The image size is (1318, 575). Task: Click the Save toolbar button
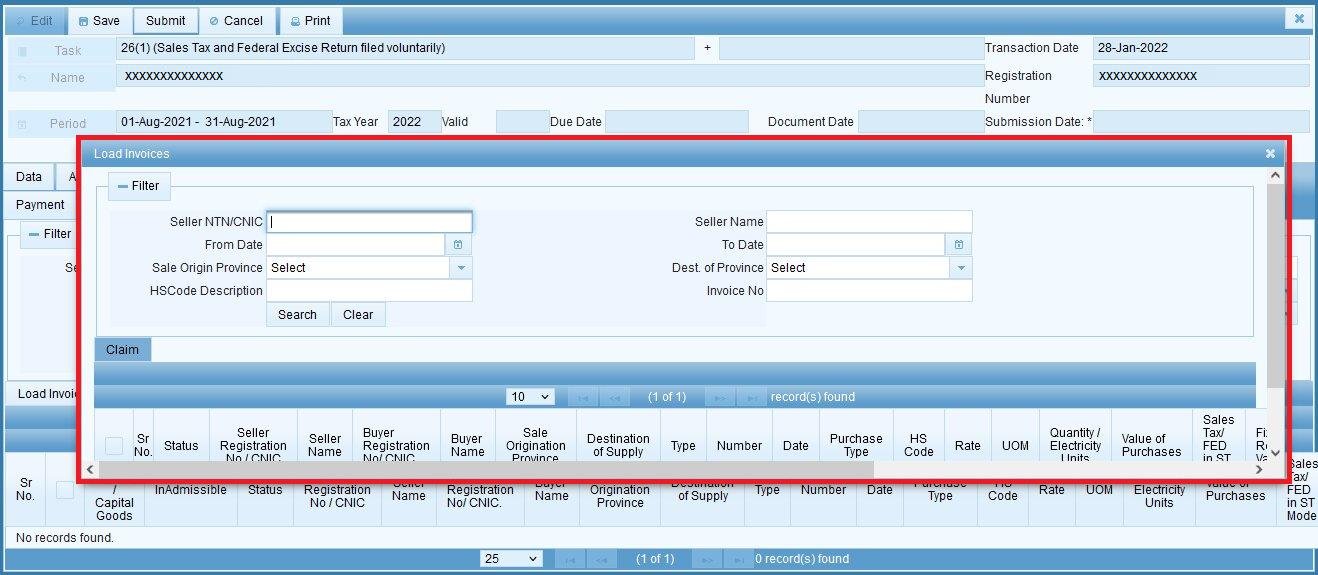[99, 21]
